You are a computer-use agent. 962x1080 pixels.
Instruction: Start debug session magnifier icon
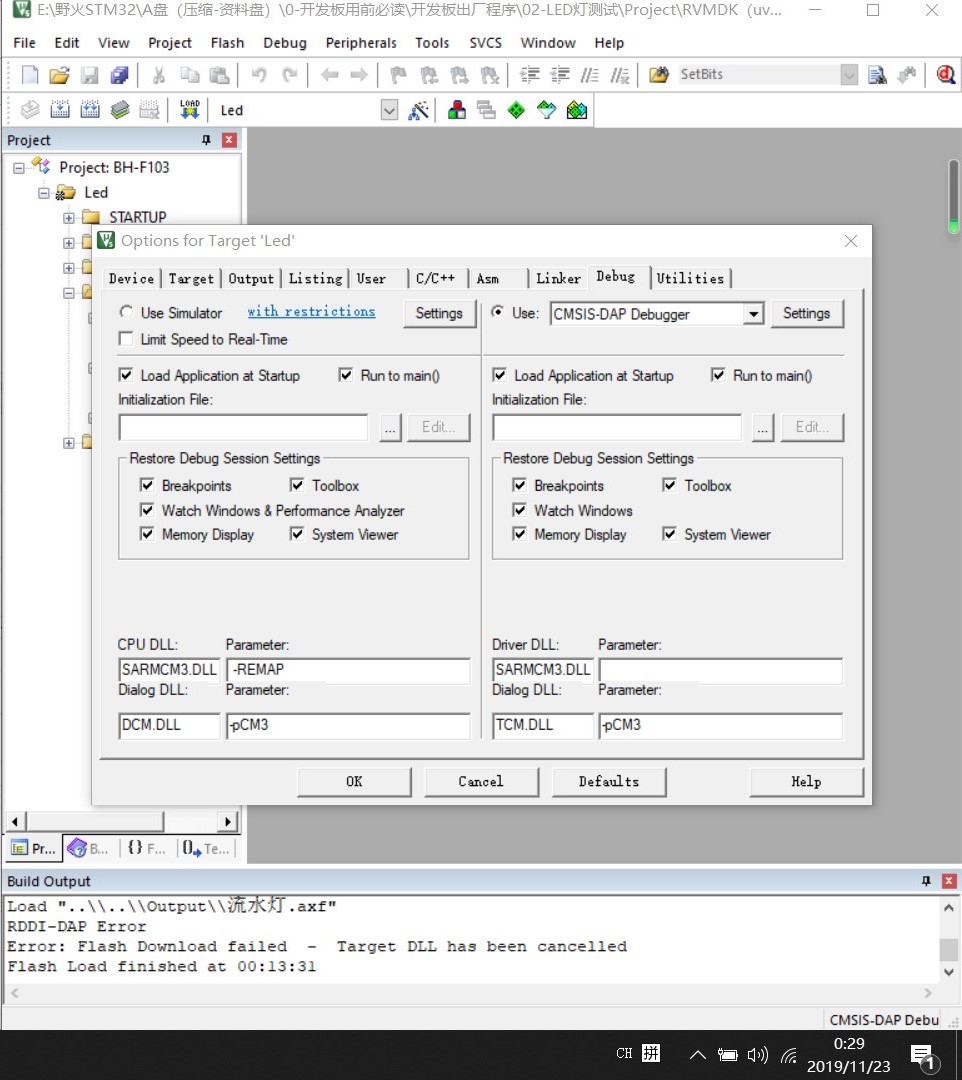tap(945, 75)
